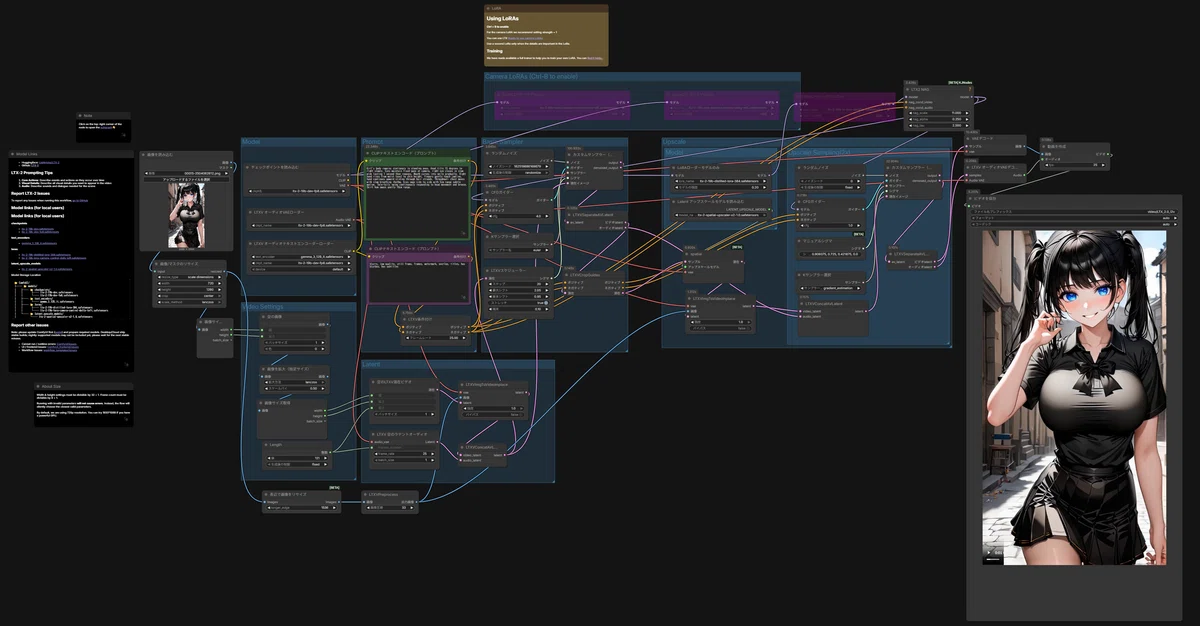Collapse the Model Links note via header dot
The width and height of the screenshot is (1200, 626).
13,154
